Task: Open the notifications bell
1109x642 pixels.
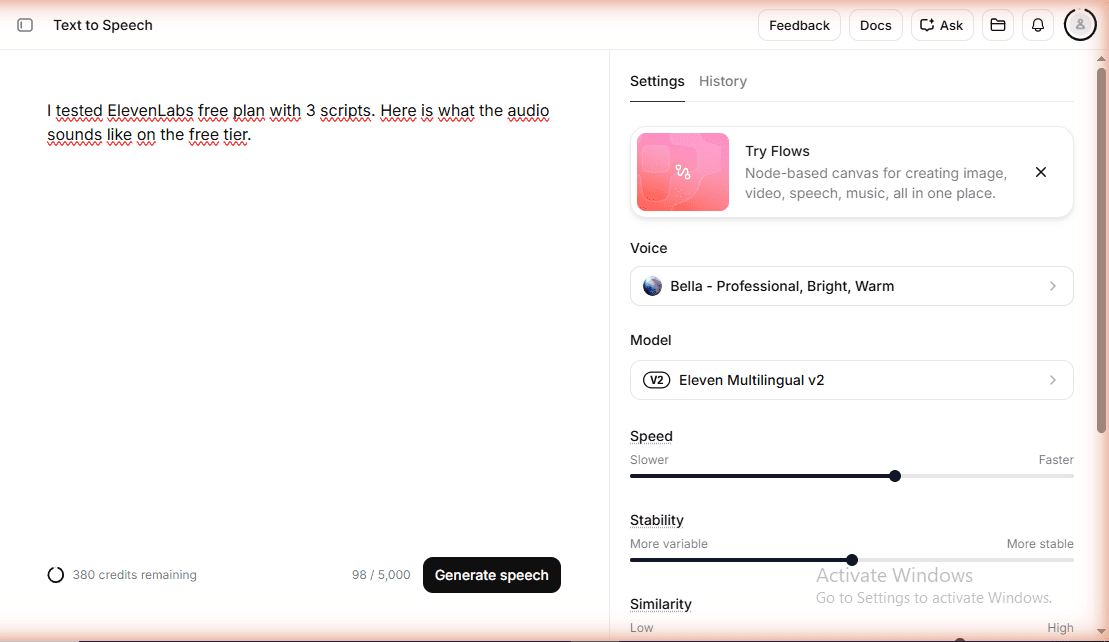Action: 1038,25
